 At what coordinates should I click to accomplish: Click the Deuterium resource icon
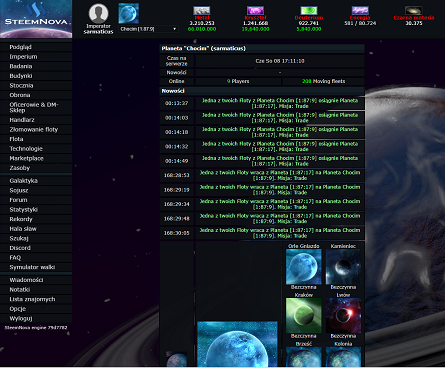[309, 11]
